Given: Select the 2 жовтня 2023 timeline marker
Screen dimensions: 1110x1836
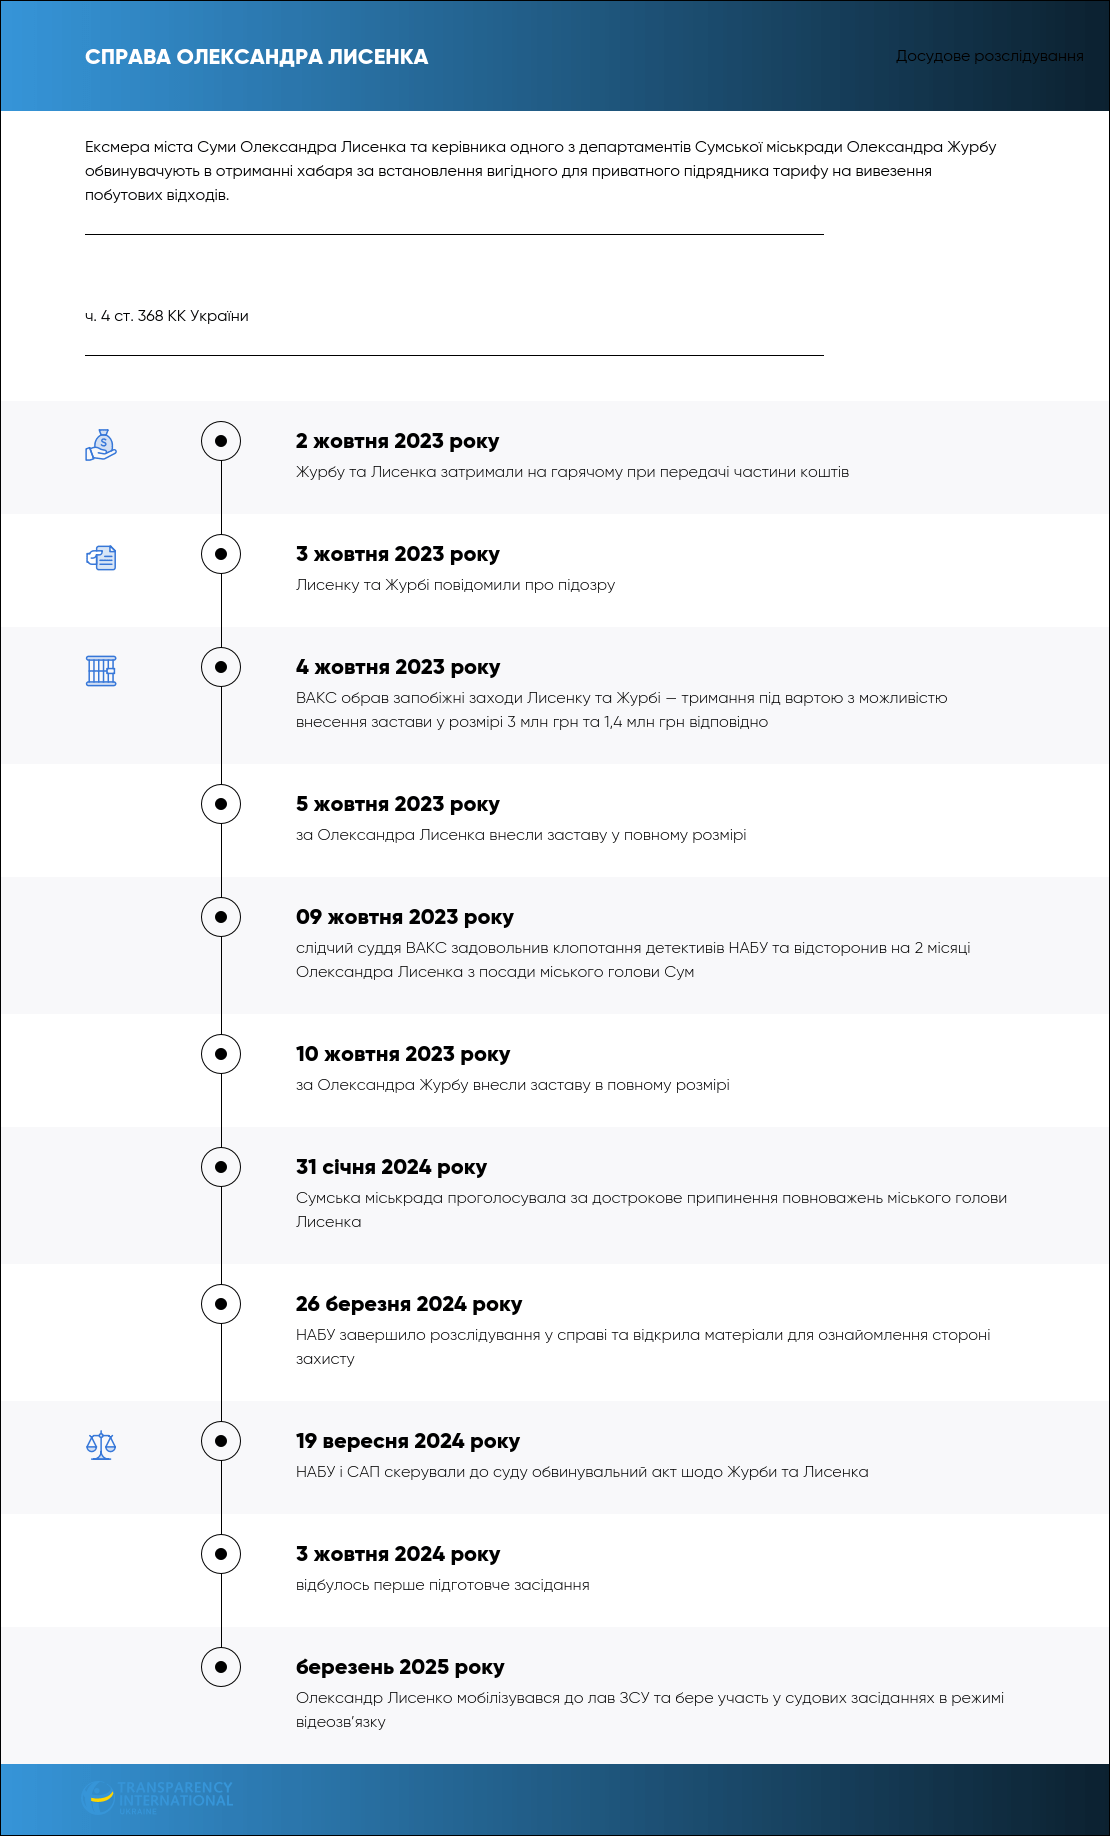Looking at the screenshot, I should pos(221,441).
